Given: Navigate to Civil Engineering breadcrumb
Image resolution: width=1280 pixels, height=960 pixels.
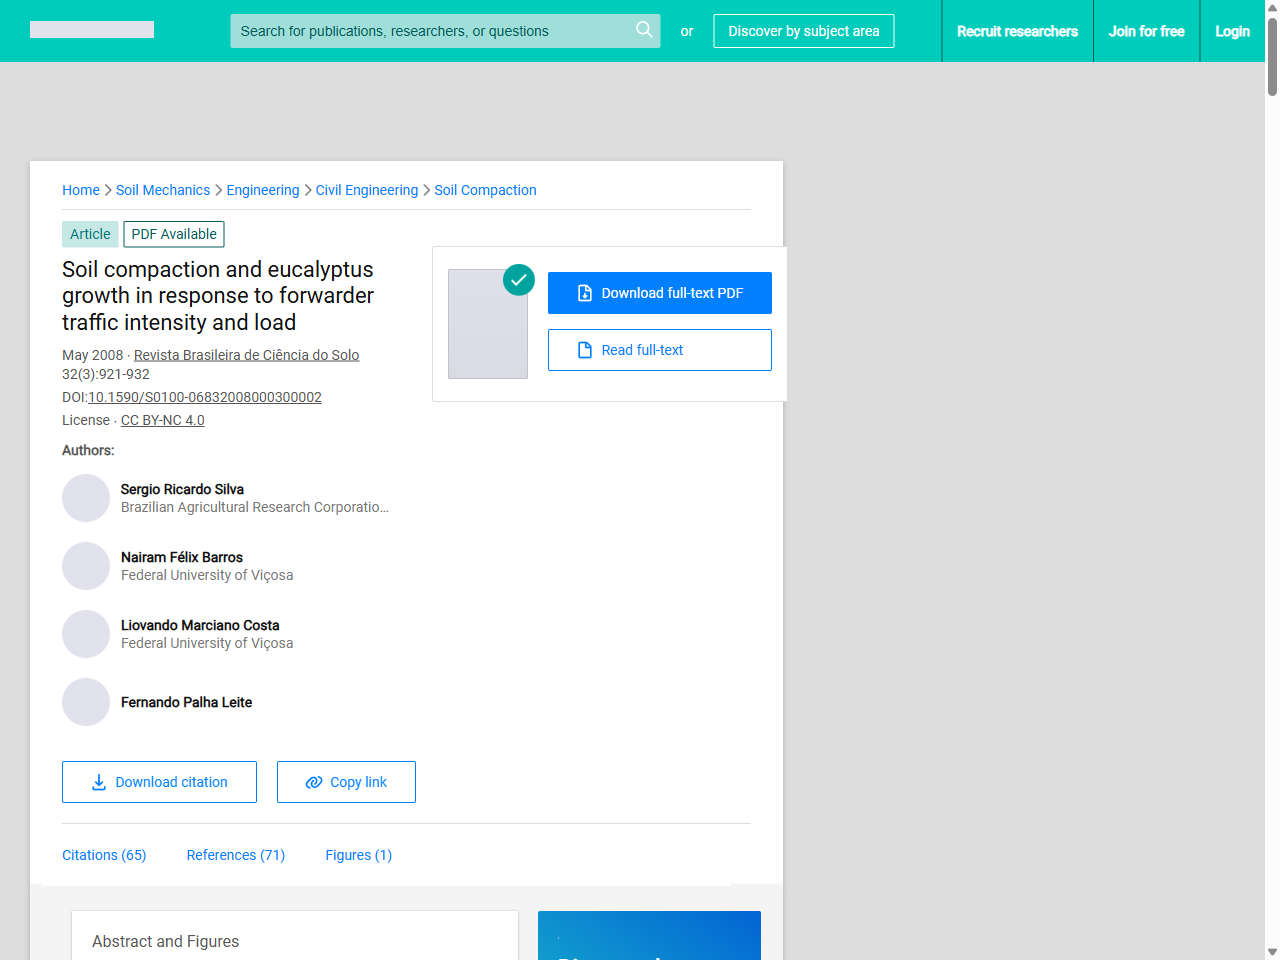Looking at the screenshot, I should pyautogui.click(x=366, y=190).
